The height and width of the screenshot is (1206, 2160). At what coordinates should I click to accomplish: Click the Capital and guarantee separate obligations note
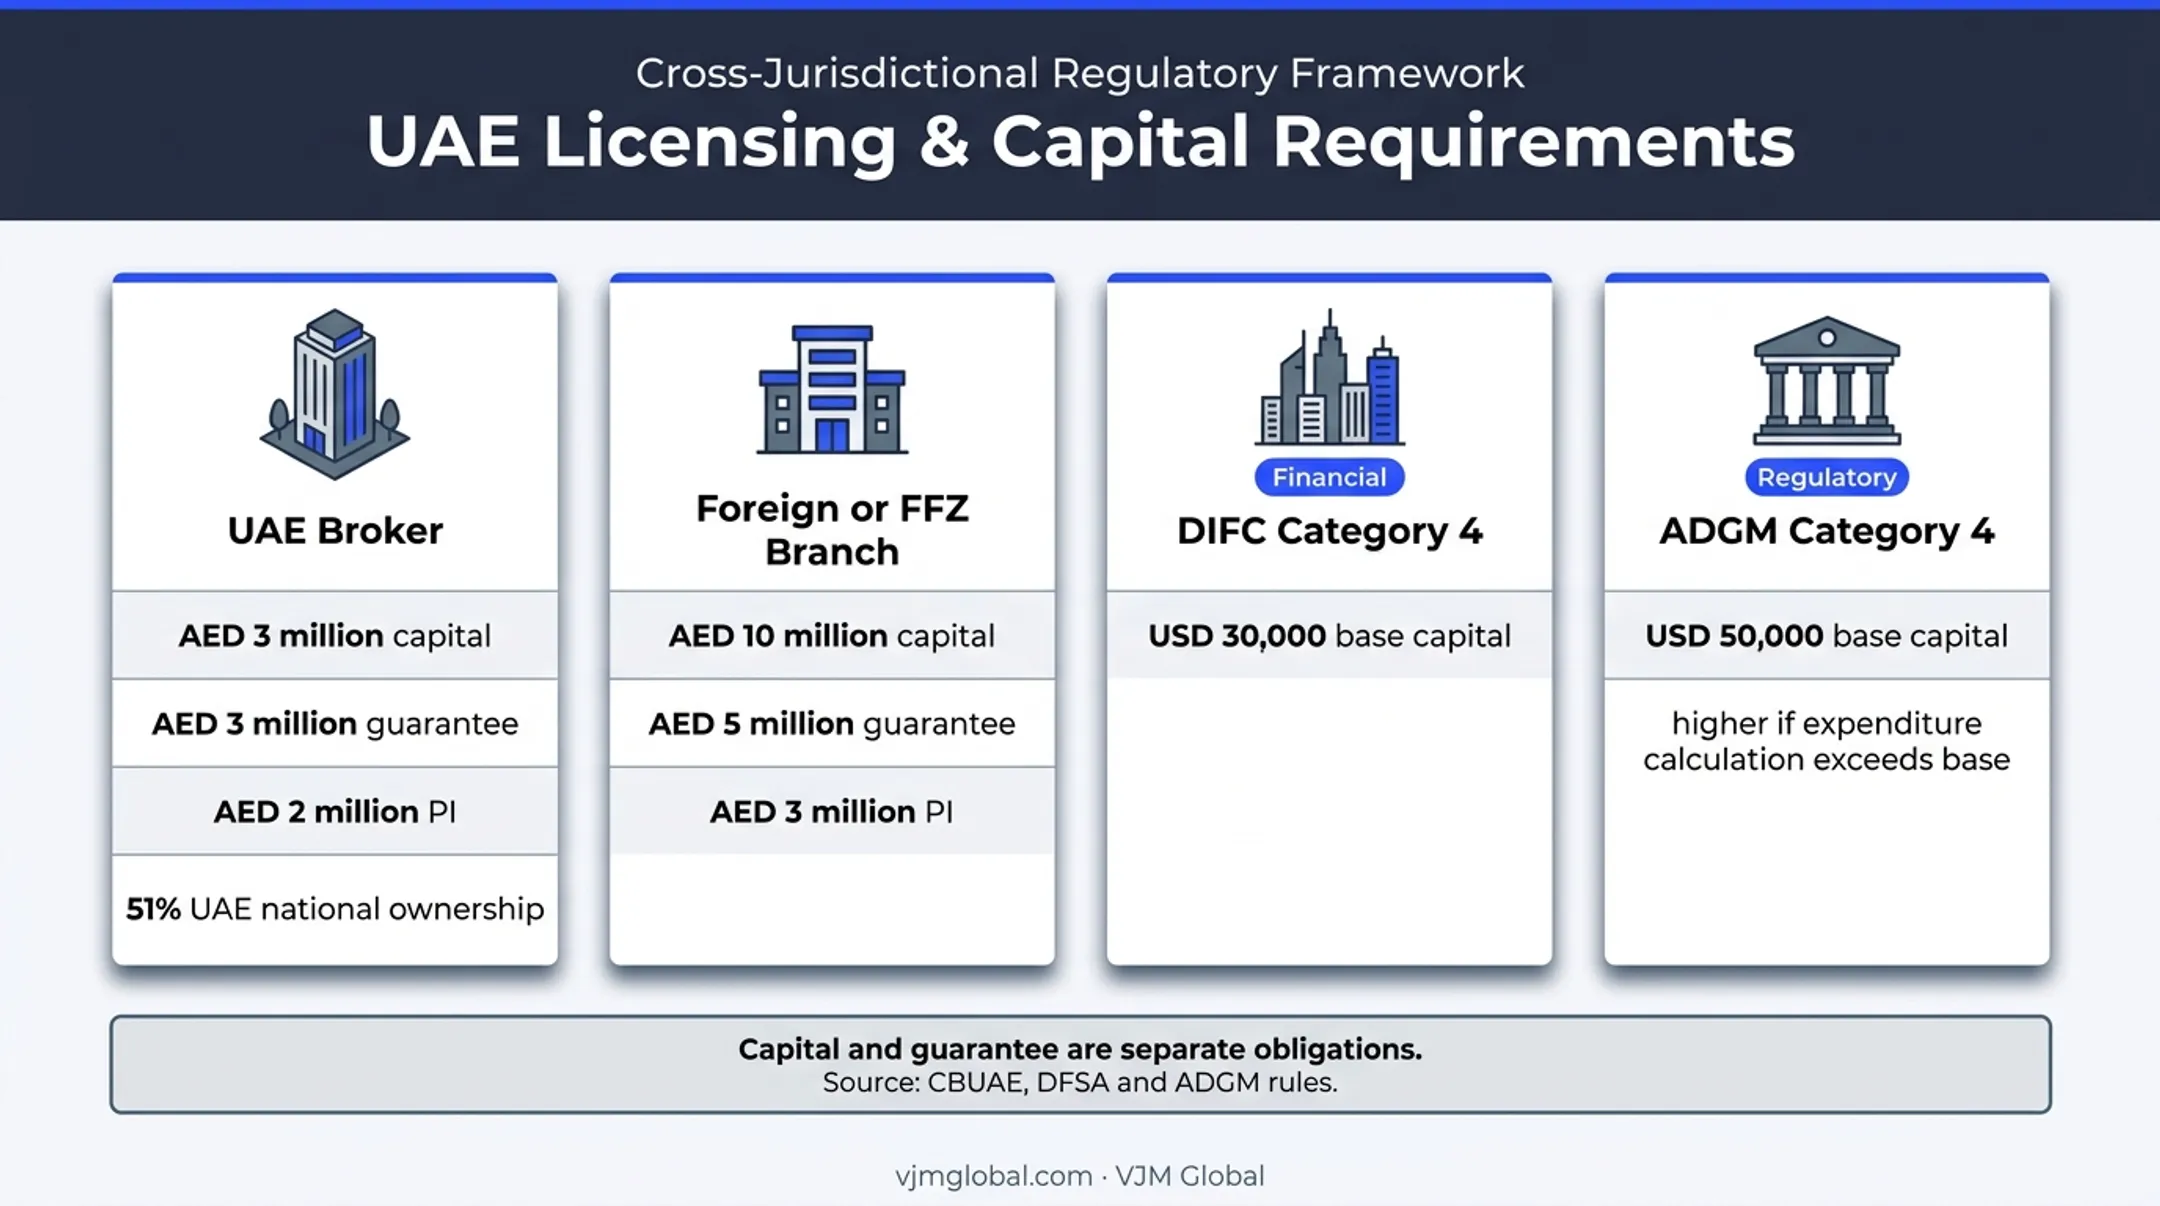click(x=1080, y=1049)
